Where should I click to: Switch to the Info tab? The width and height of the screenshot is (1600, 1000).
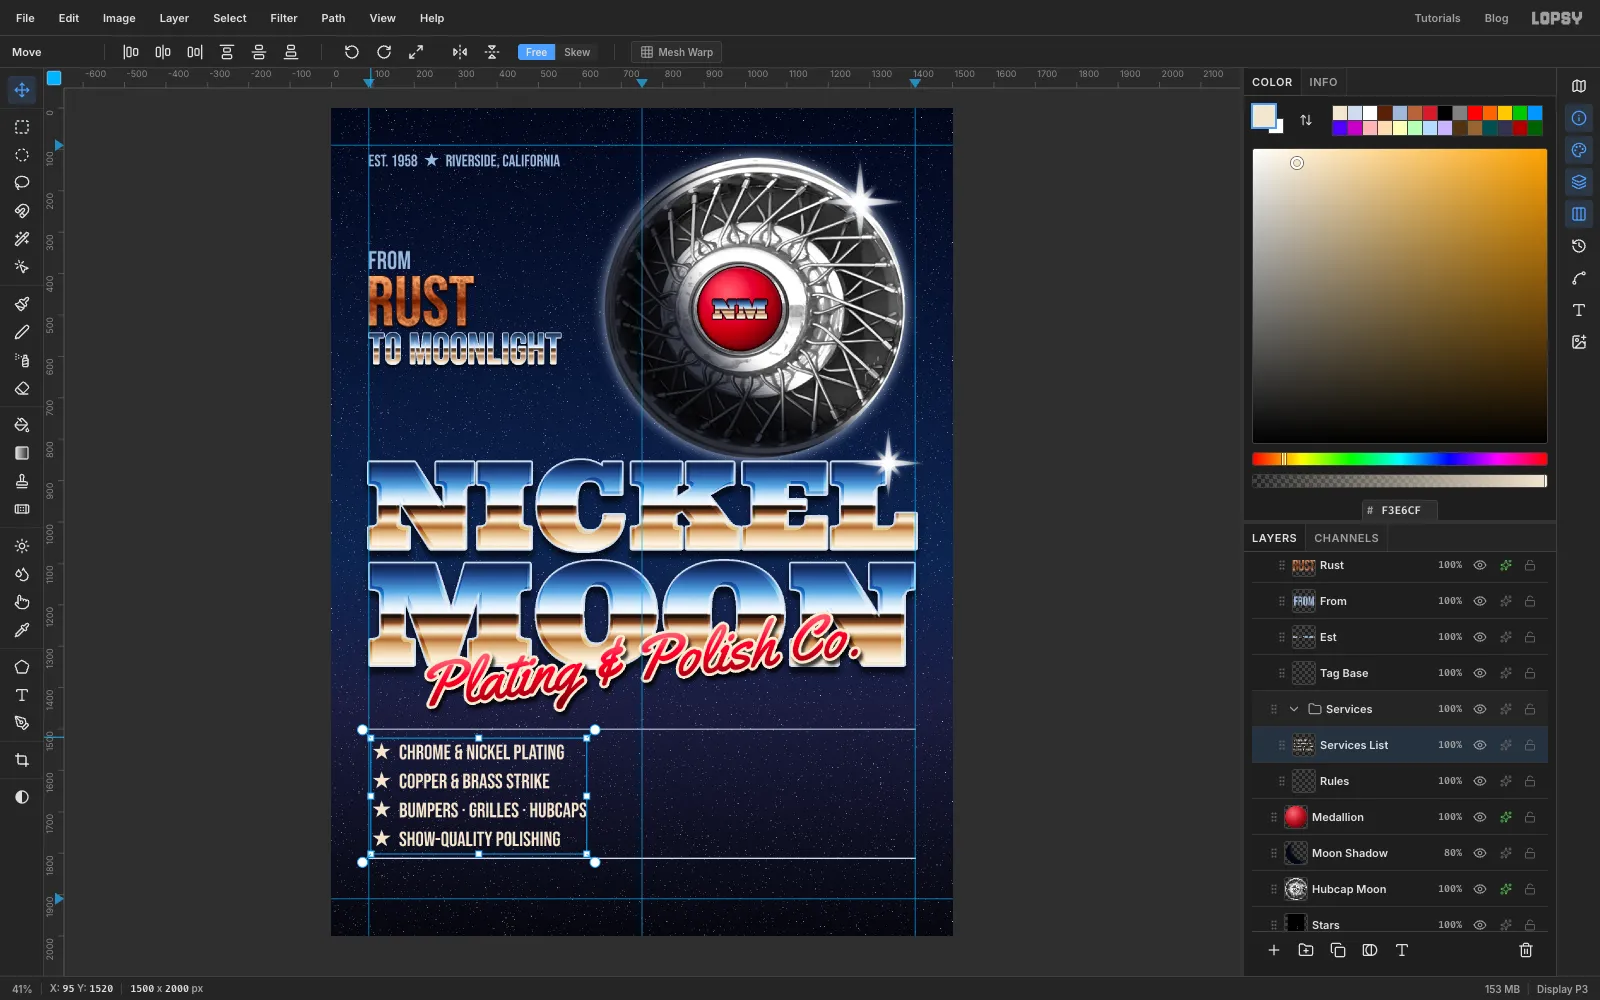coord(1323,82)
